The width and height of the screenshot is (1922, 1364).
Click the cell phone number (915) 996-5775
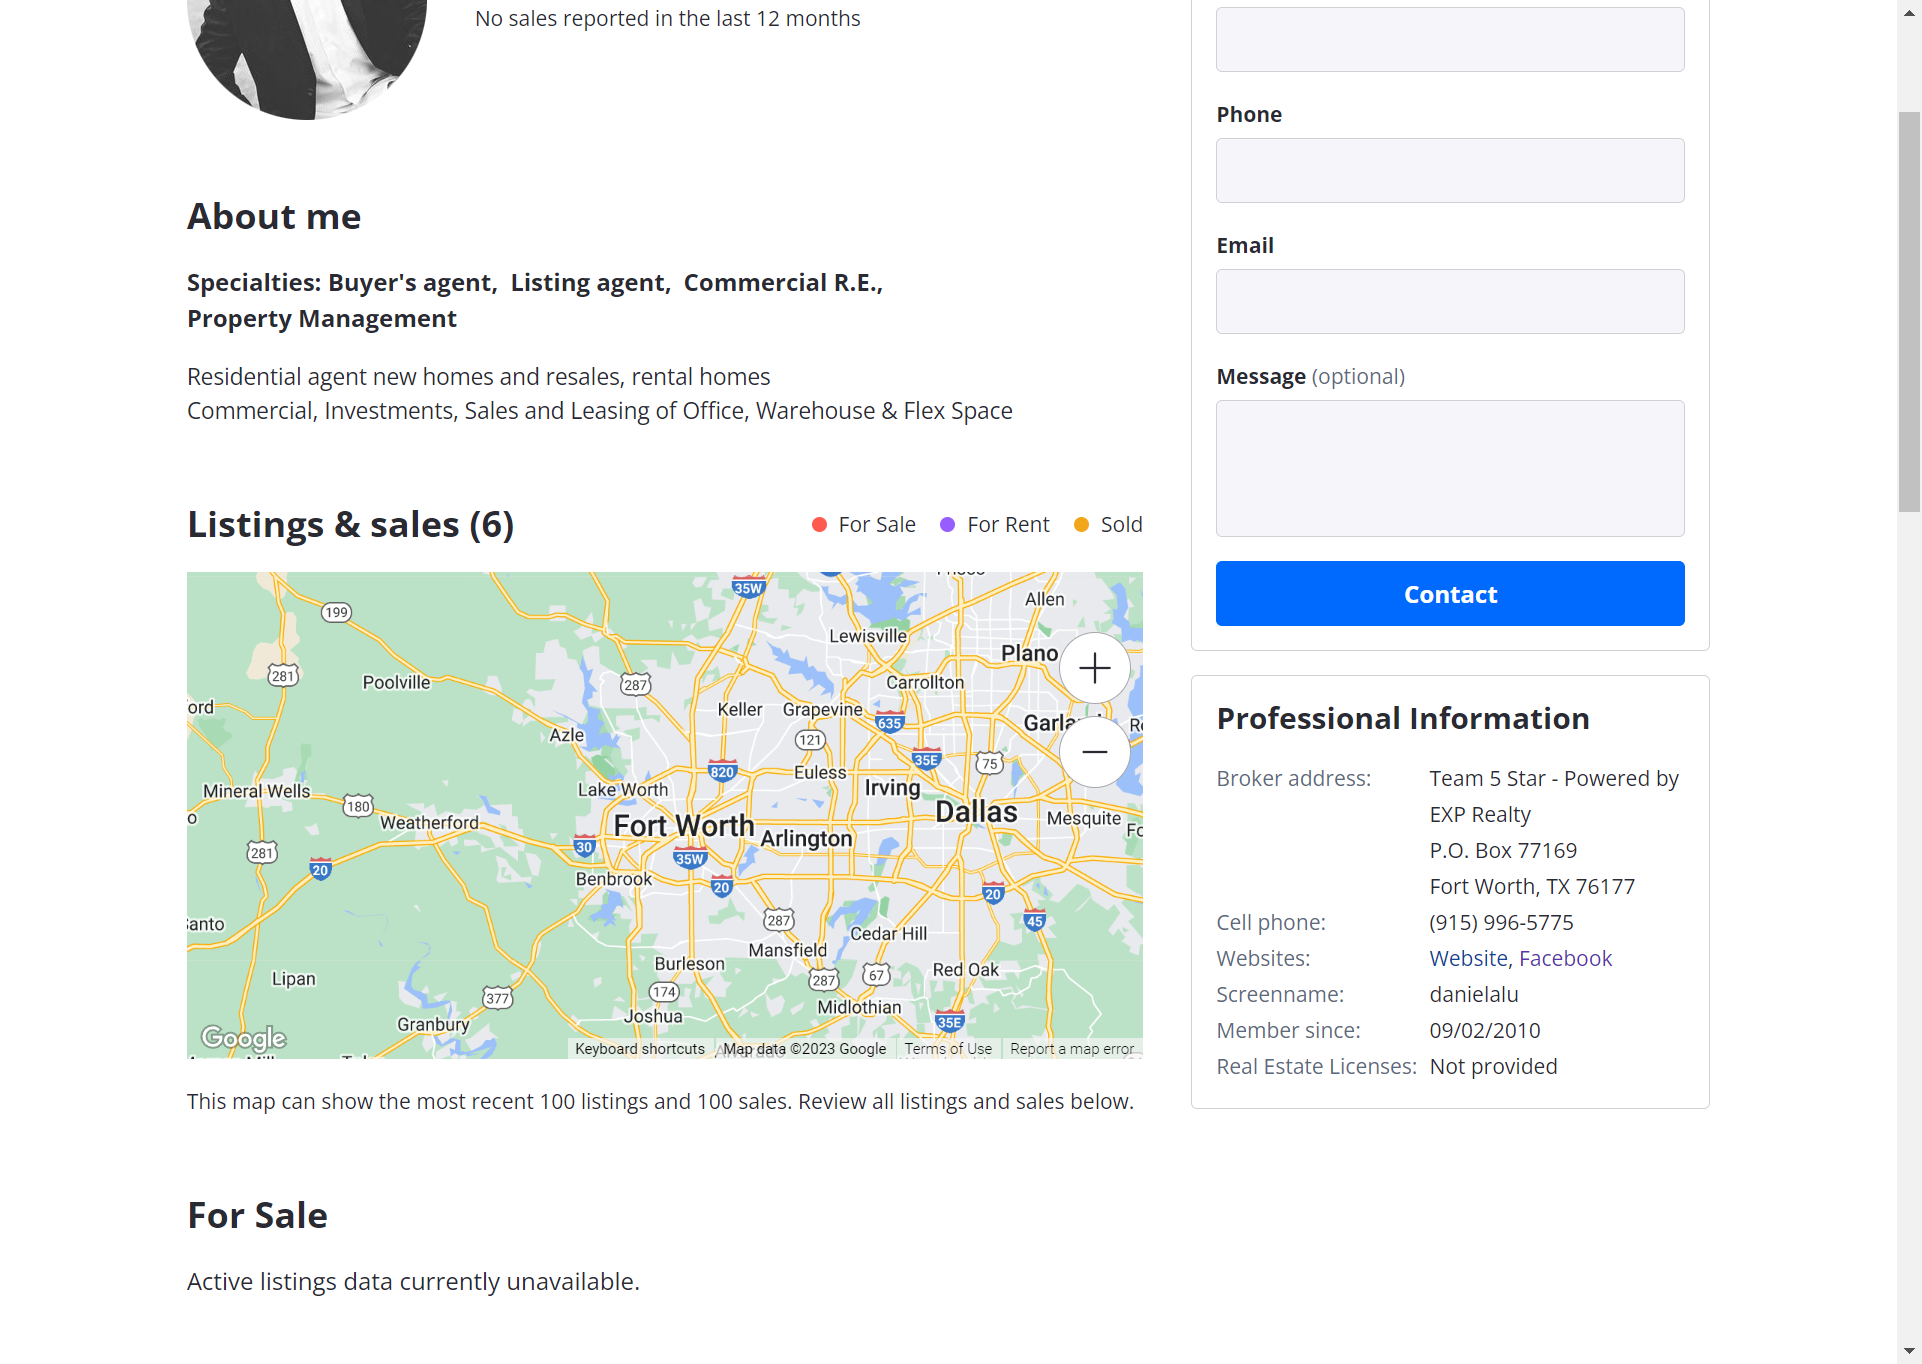pos(1501,922)
